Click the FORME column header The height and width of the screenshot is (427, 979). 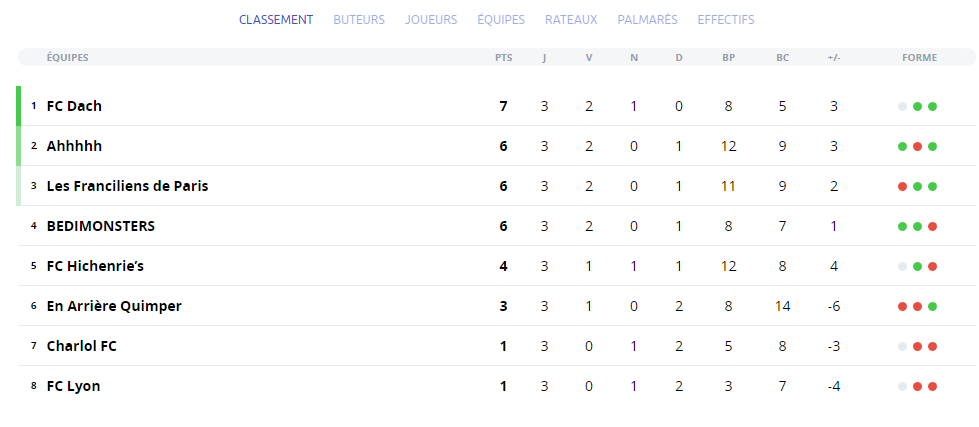pos(920,57)
